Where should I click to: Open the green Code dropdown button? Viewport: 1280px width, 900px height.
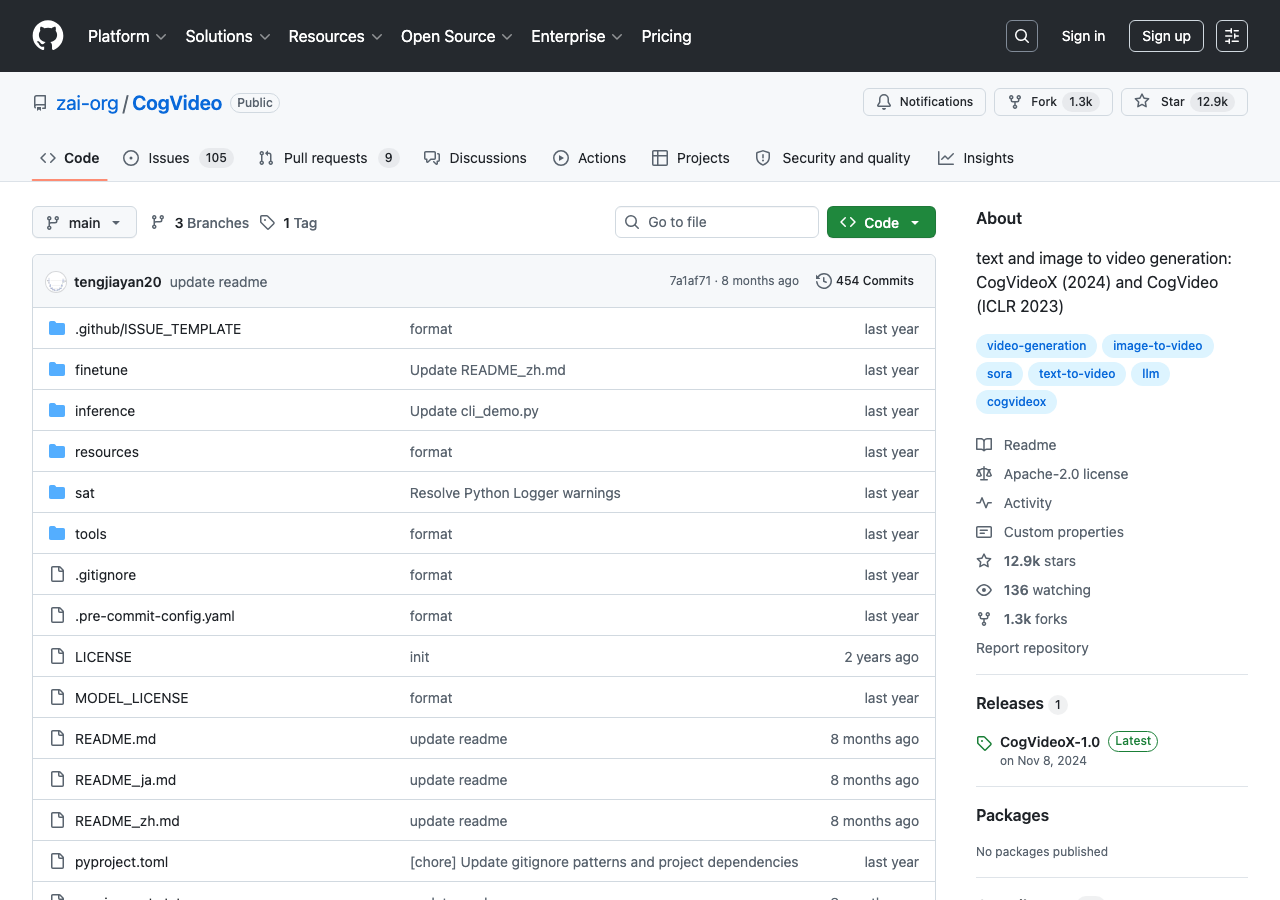tap(881, 222)
